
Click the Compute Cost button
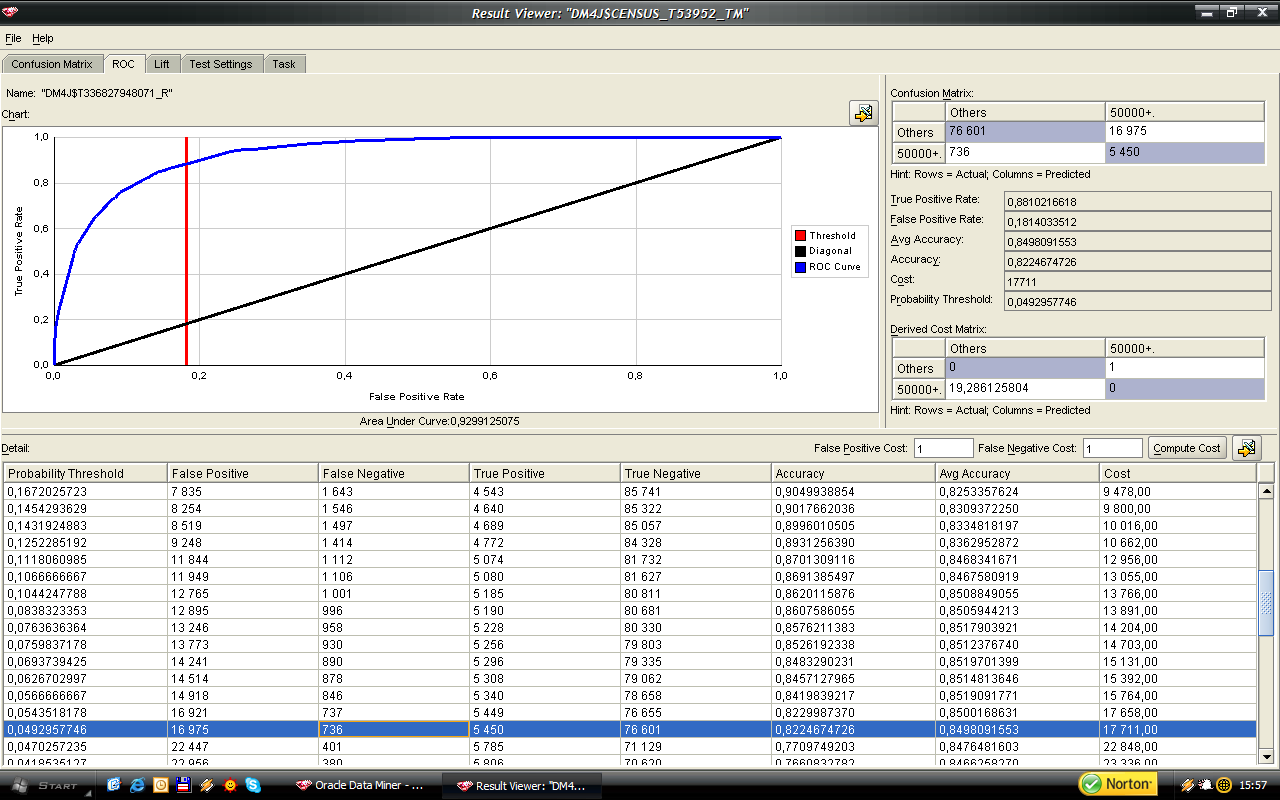point(1187,448)
